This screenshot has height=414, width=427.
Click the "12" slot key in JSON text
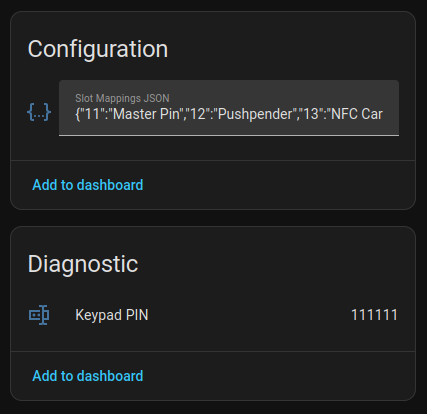tap(197, 114)
